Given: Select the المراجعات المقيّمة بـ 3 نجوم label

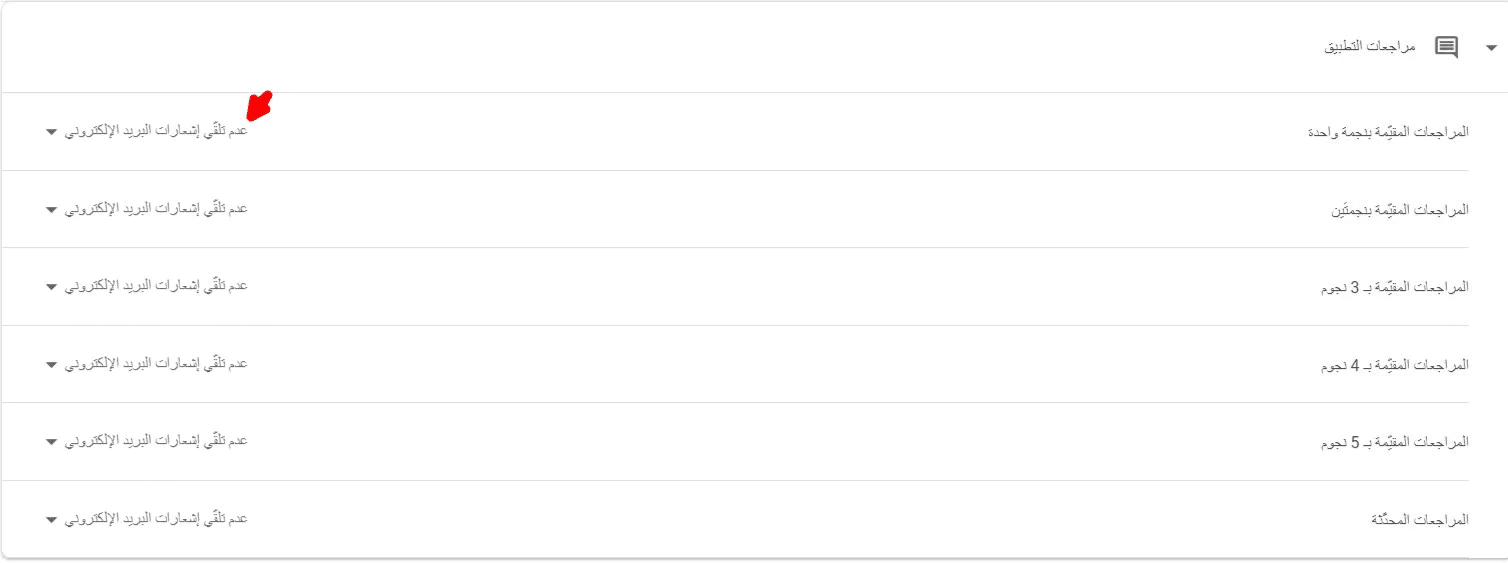Looking at the screenshot, I should (1395, 287).
